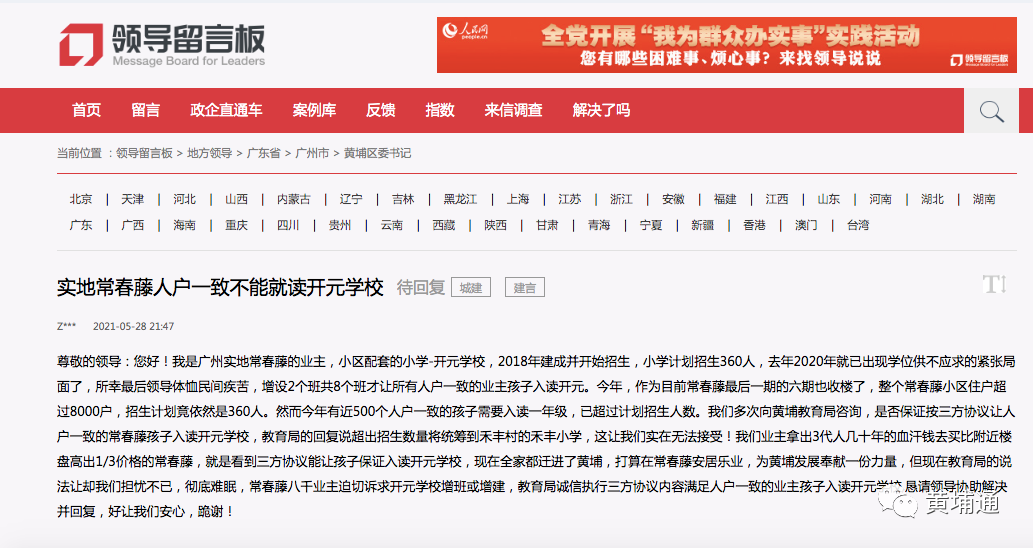The width and height of the screenshot is (1033, 548).
Task: Select province 贵州
Action: click(340, 225)
